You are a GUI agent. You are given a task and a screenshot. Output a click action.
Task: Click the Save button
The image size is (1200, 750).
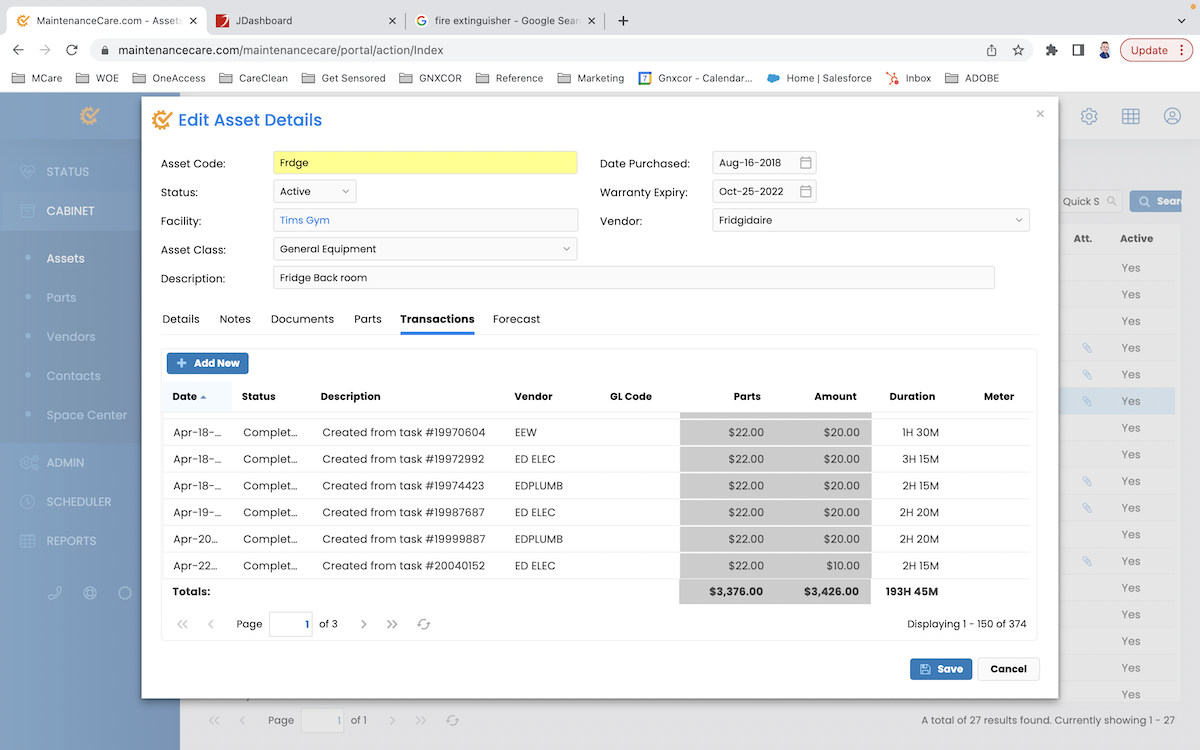pos(940,668)
